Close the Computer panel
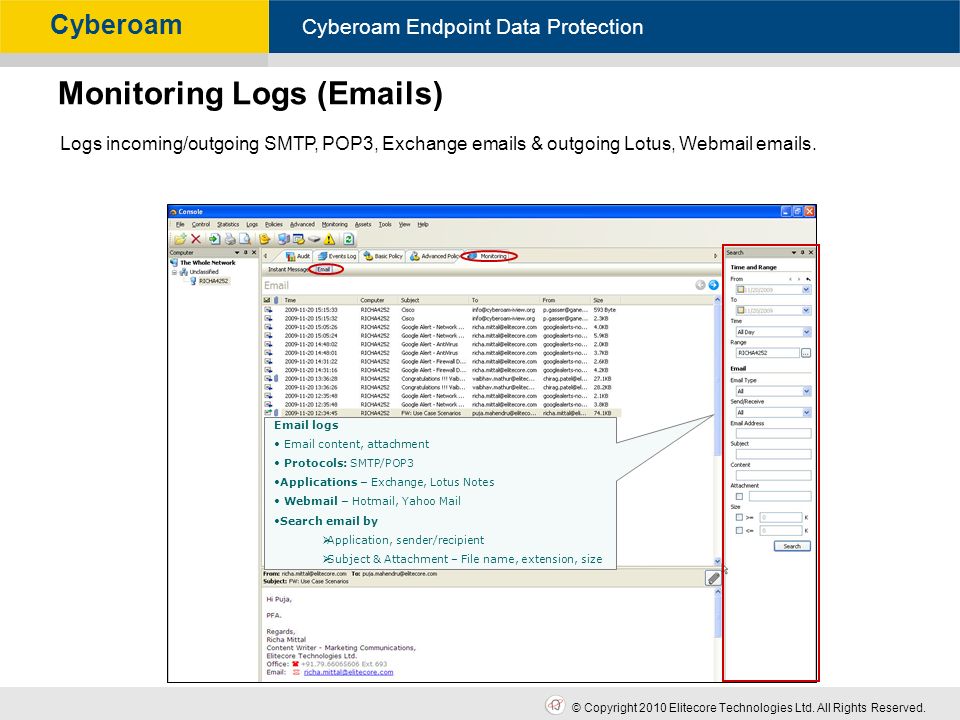This screenshot has width=960, height=720. pos(254,252)
